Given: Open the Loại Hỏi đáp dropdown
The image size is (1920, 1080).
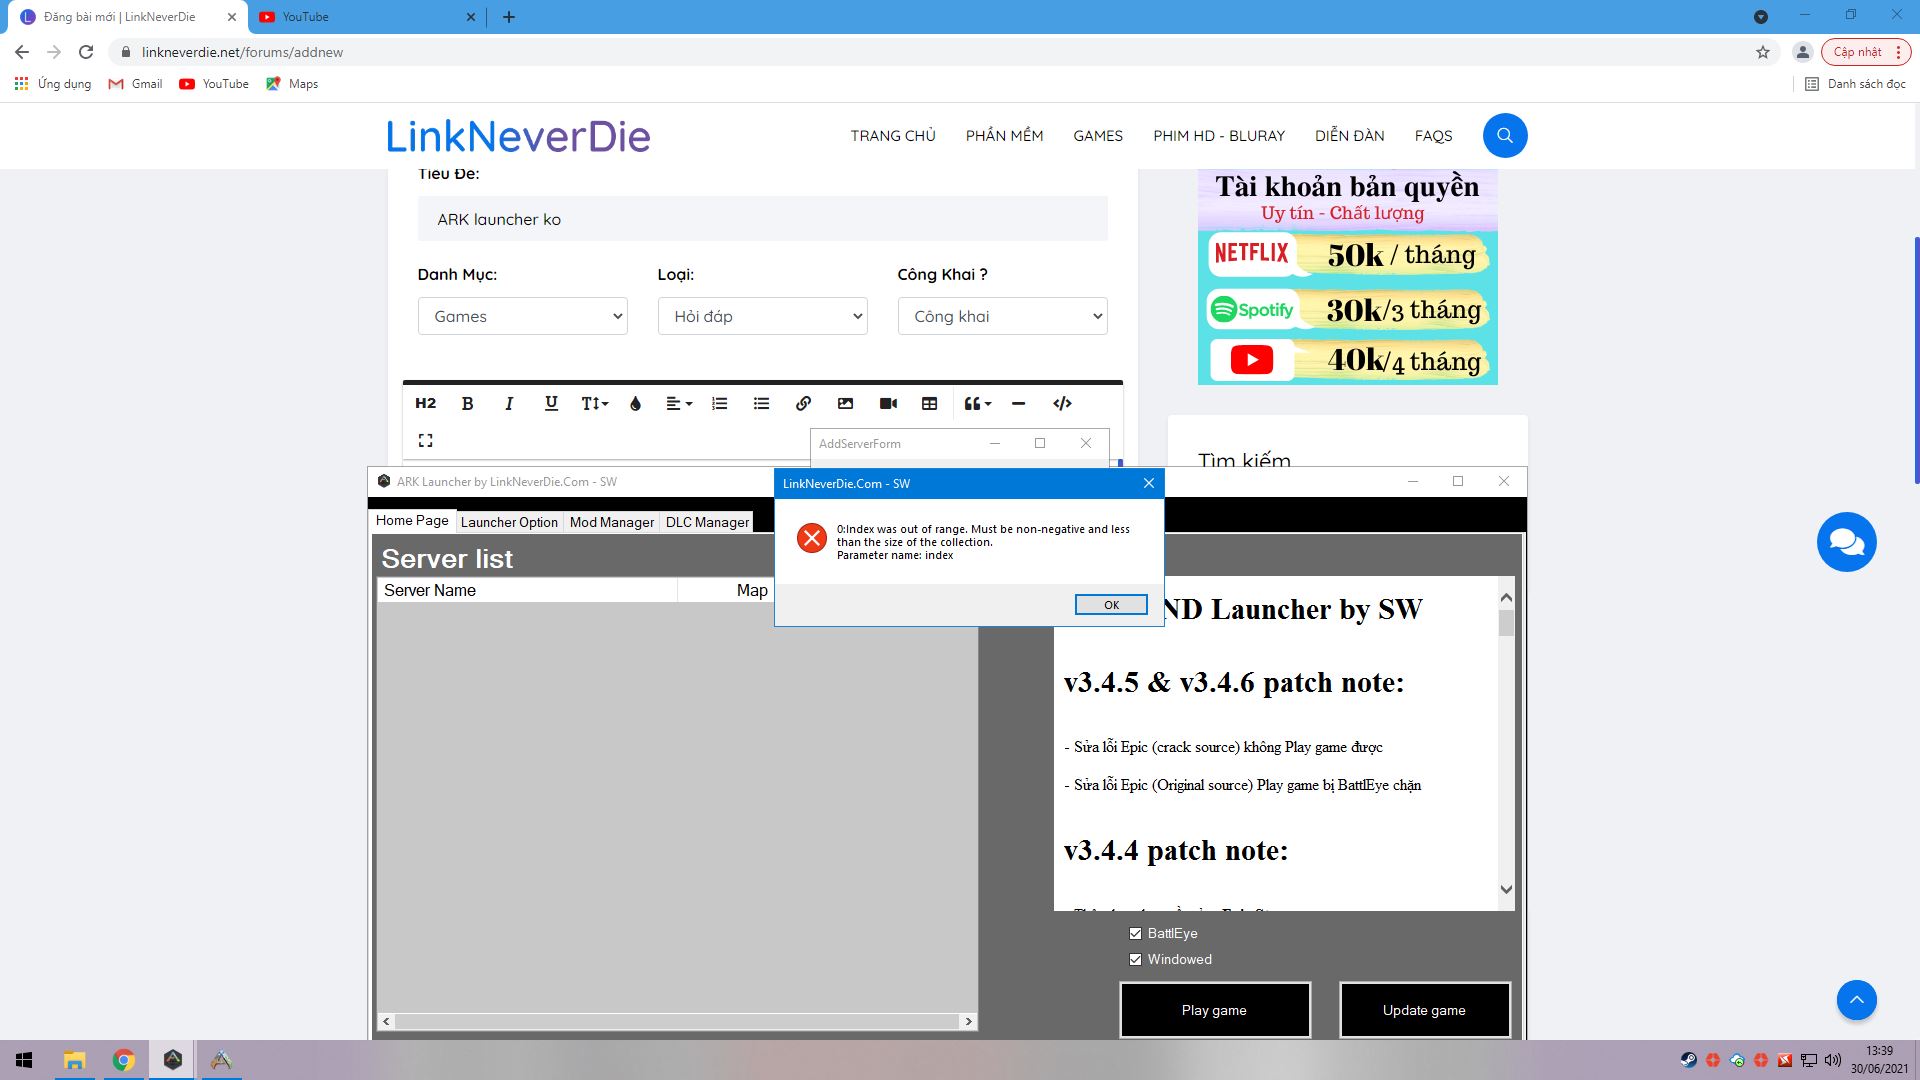Looking at the screenshot, I should (762, 317).
